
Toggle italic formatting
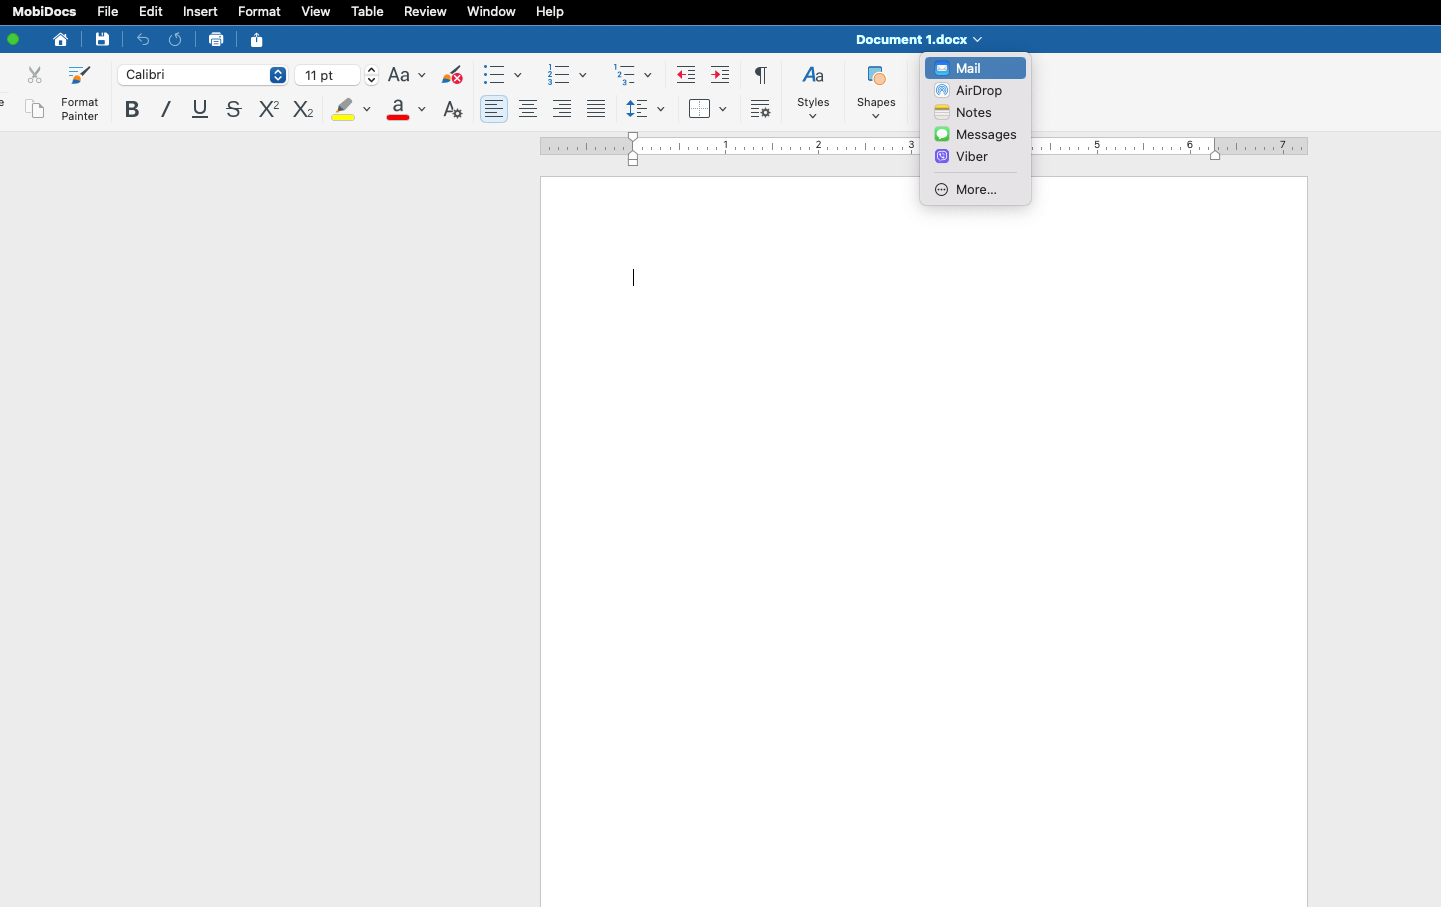coord(165,109)
